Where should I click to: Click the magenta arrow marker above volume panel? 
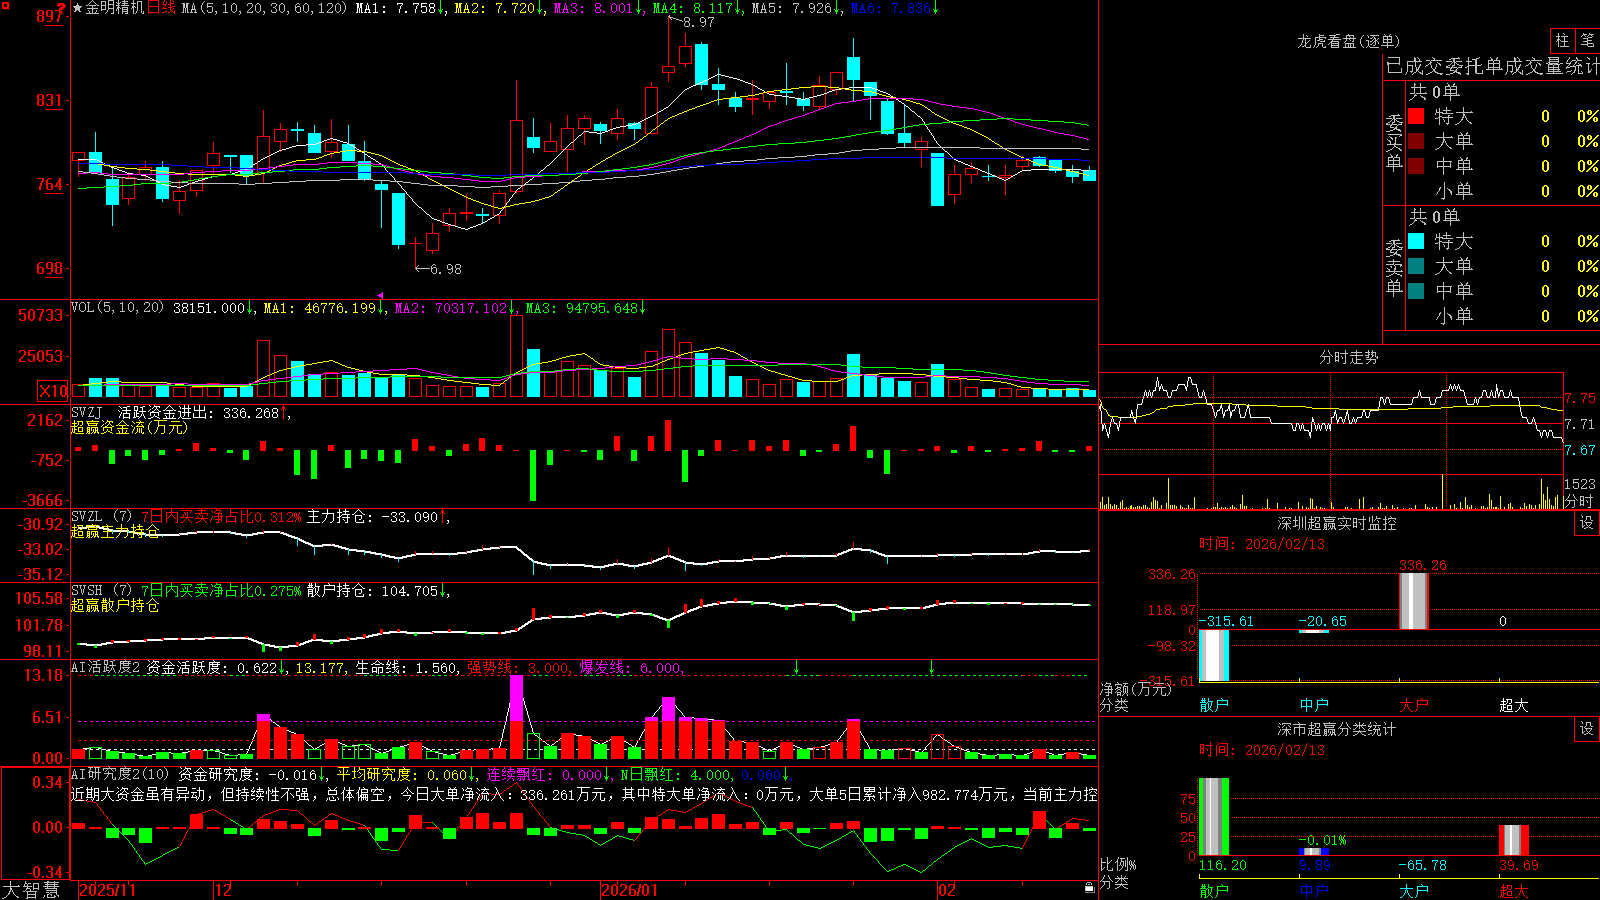(380, 295)
